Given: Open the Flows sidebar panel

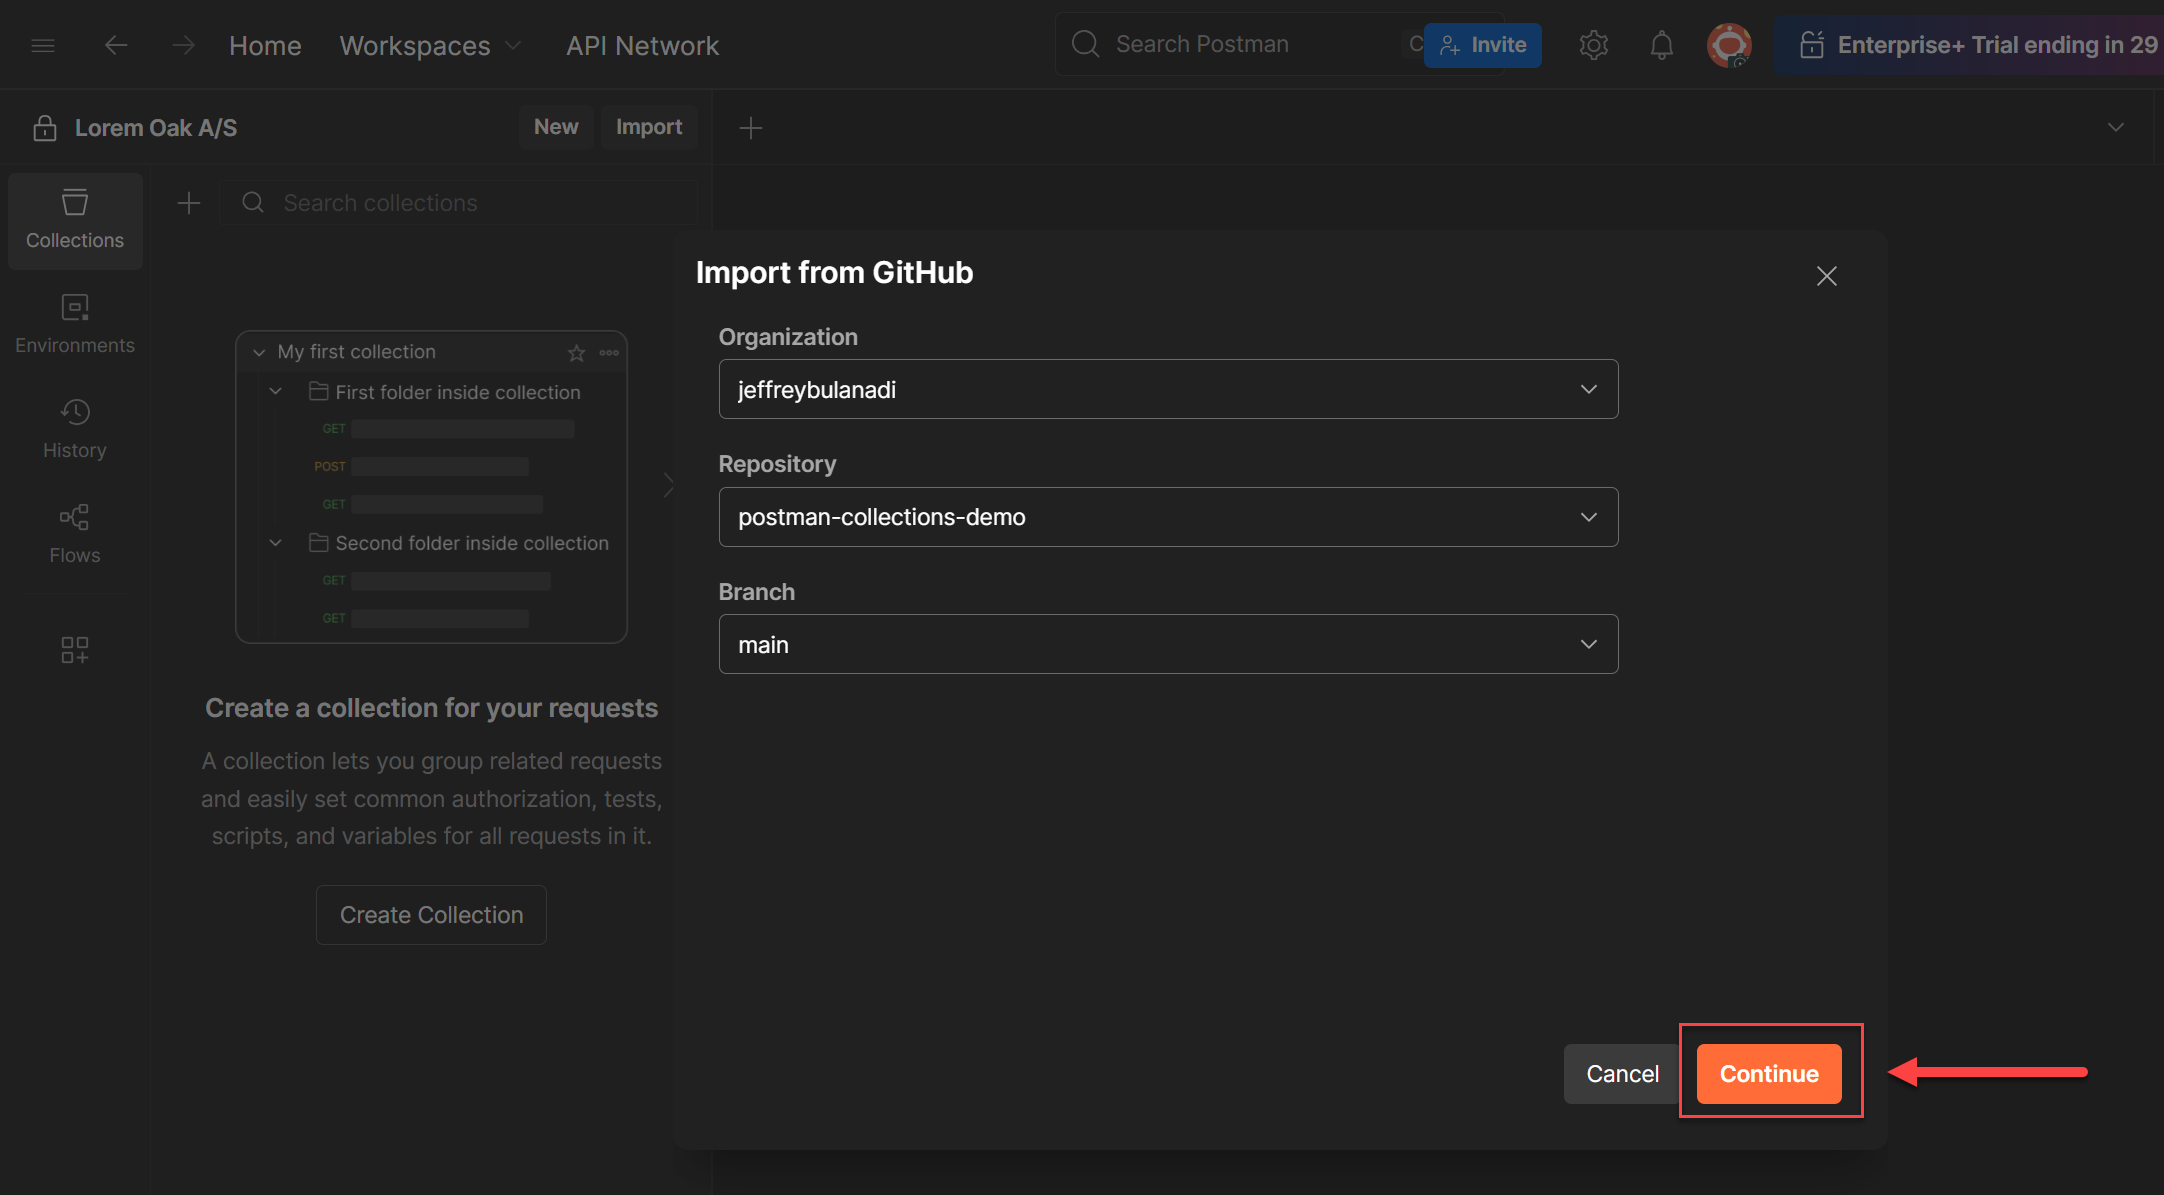Looking at the screenshot, I should pyautogui.click(x=75, y=534).
